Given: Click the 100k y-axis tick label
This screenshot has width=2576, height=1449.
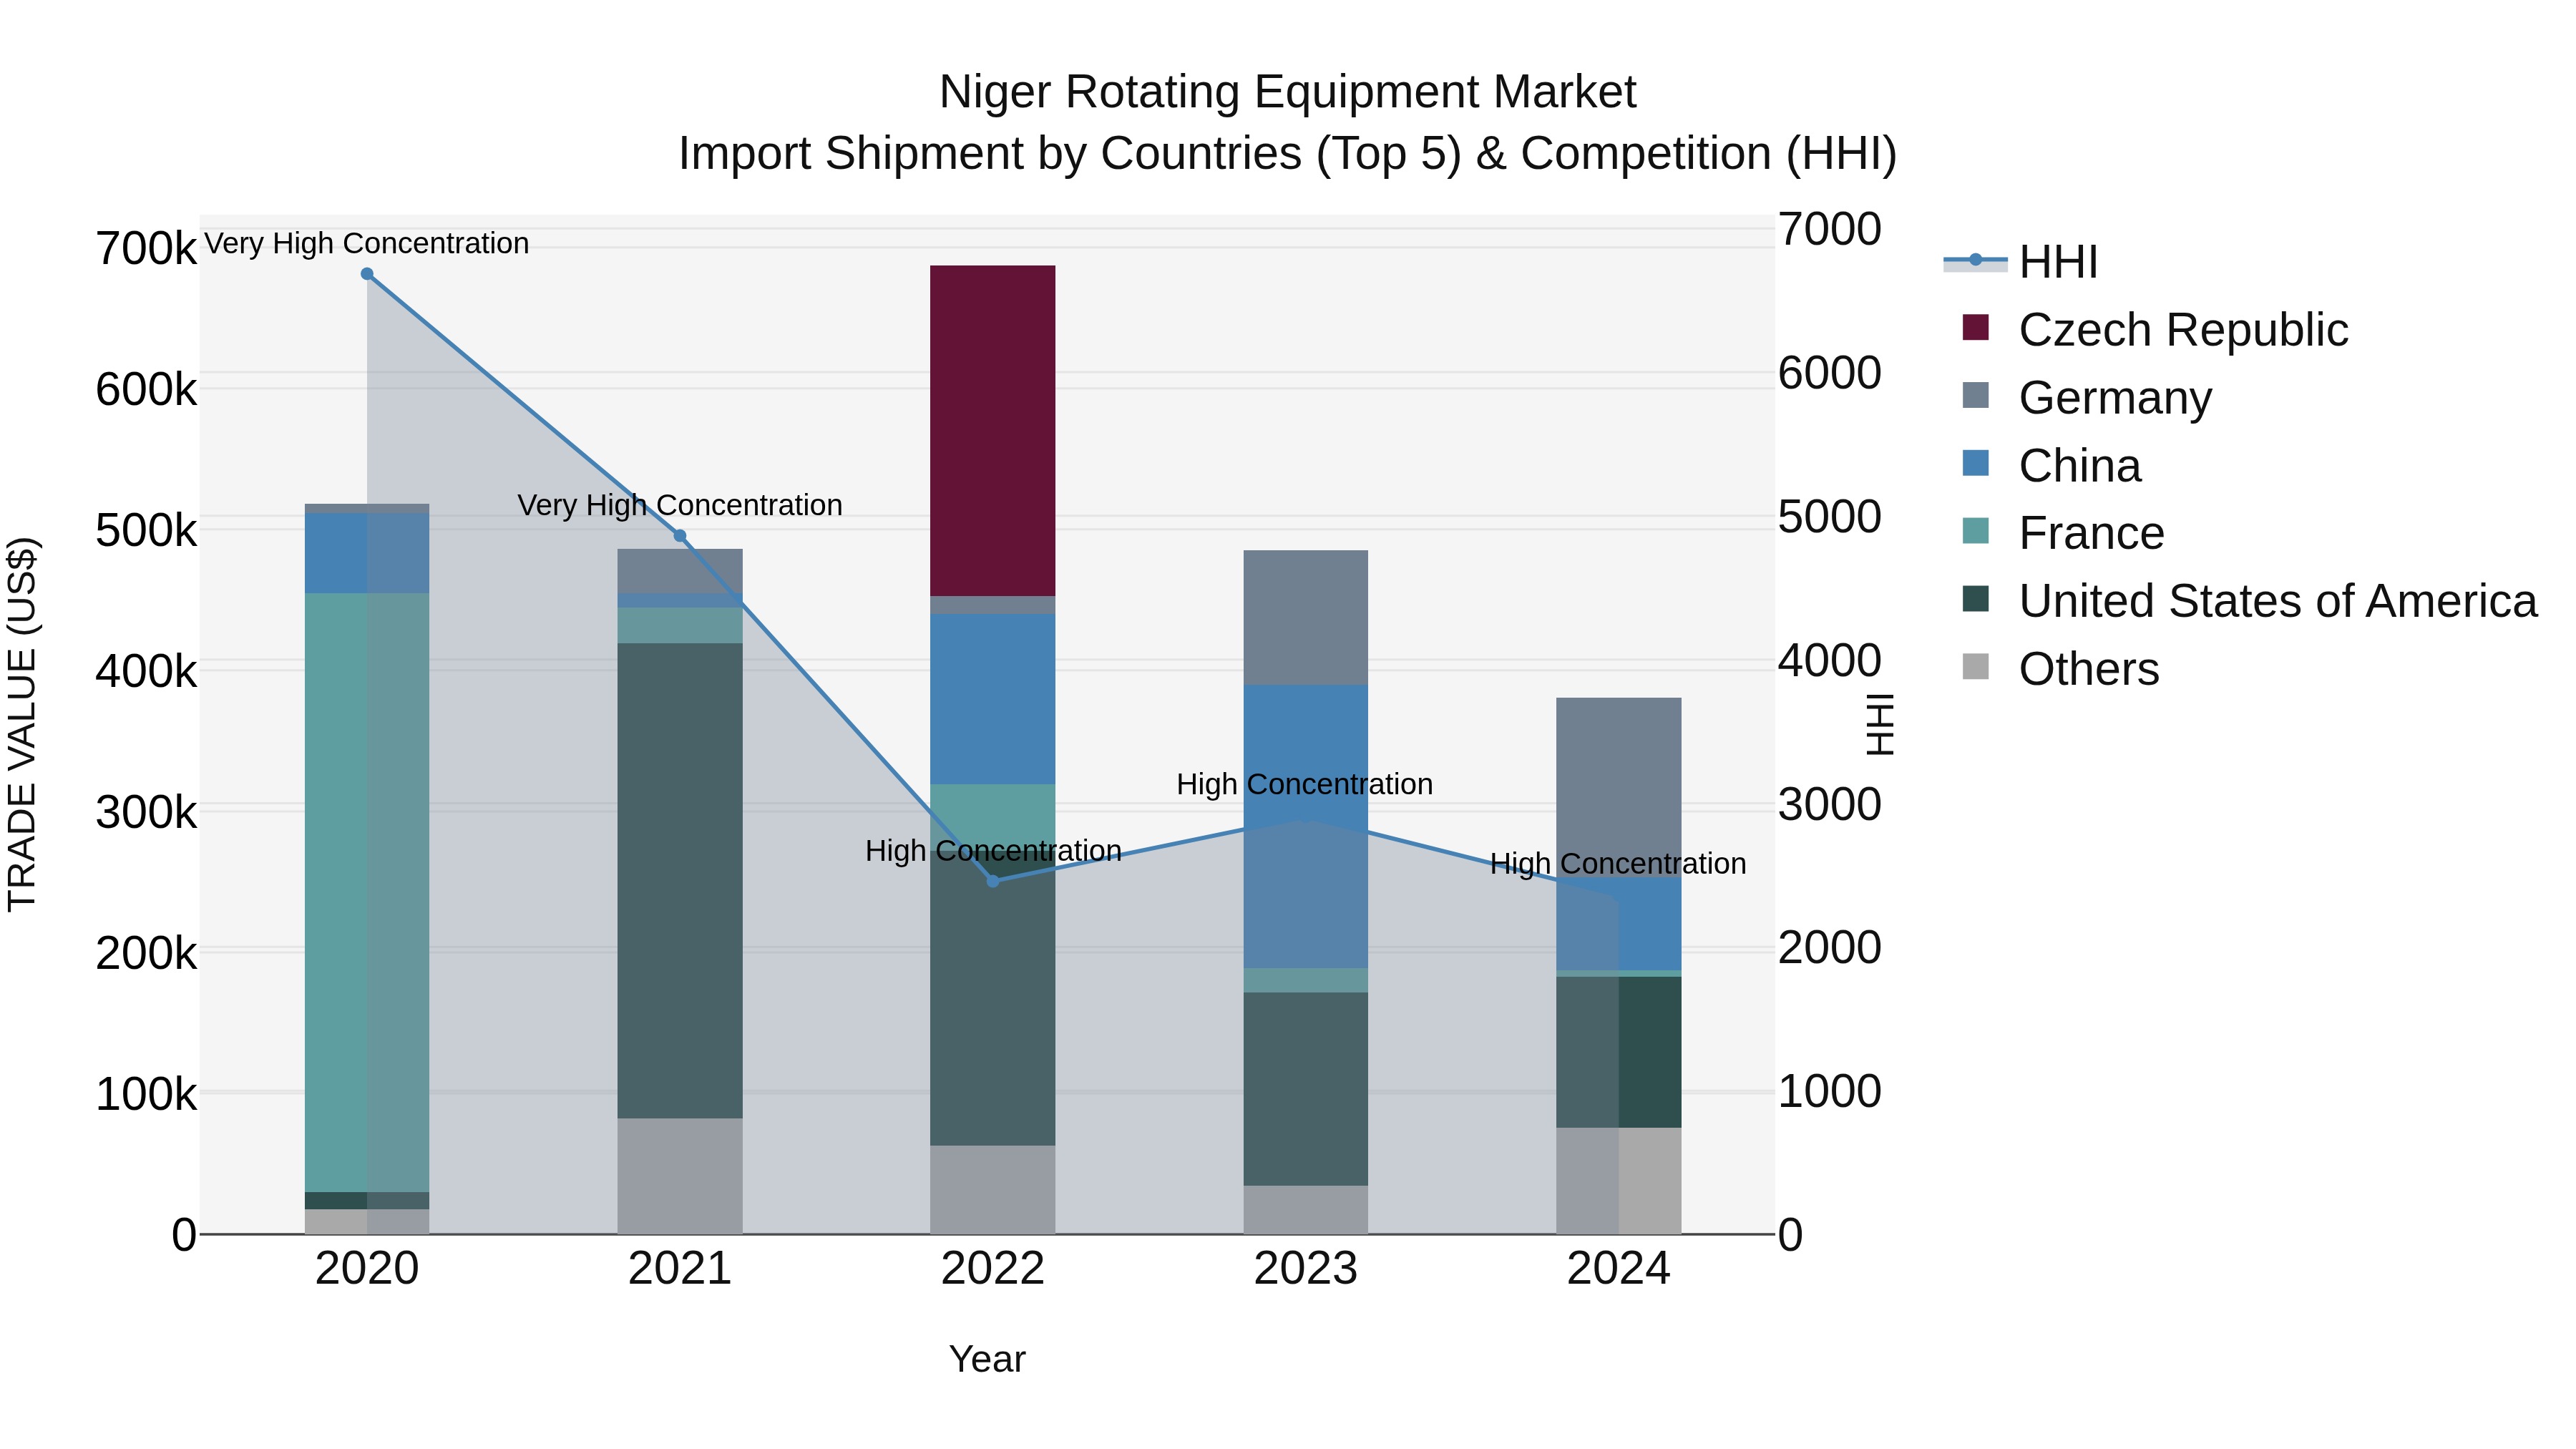Looking at the screenshot, I should click(146, 1095).
